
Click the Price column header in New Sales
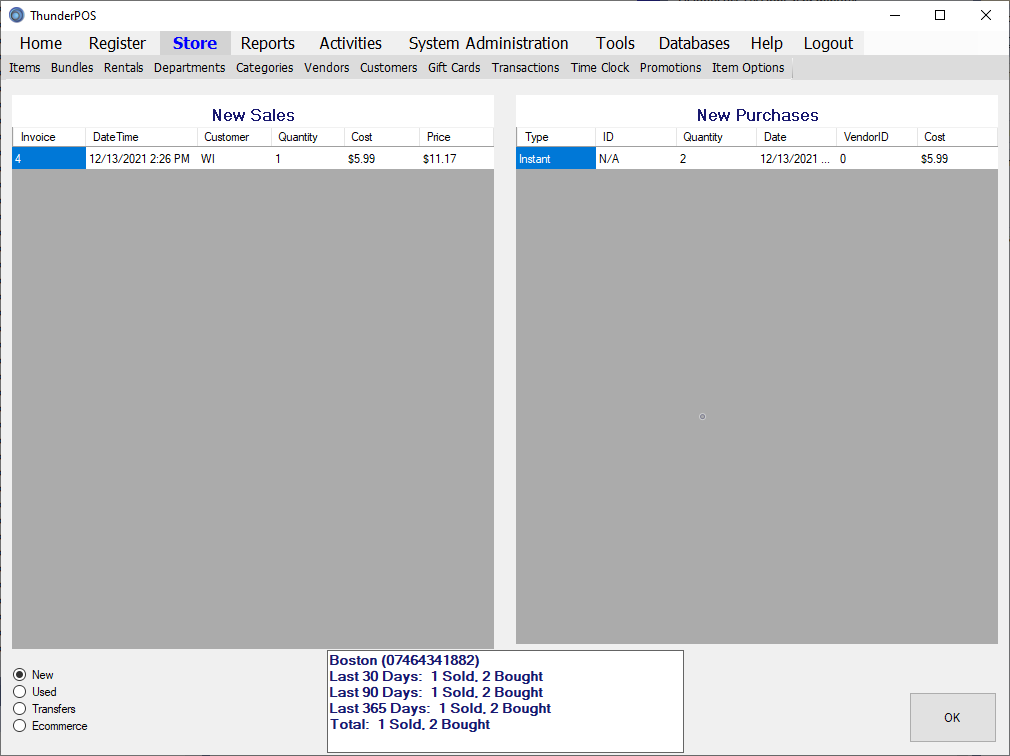click(455, 137)
